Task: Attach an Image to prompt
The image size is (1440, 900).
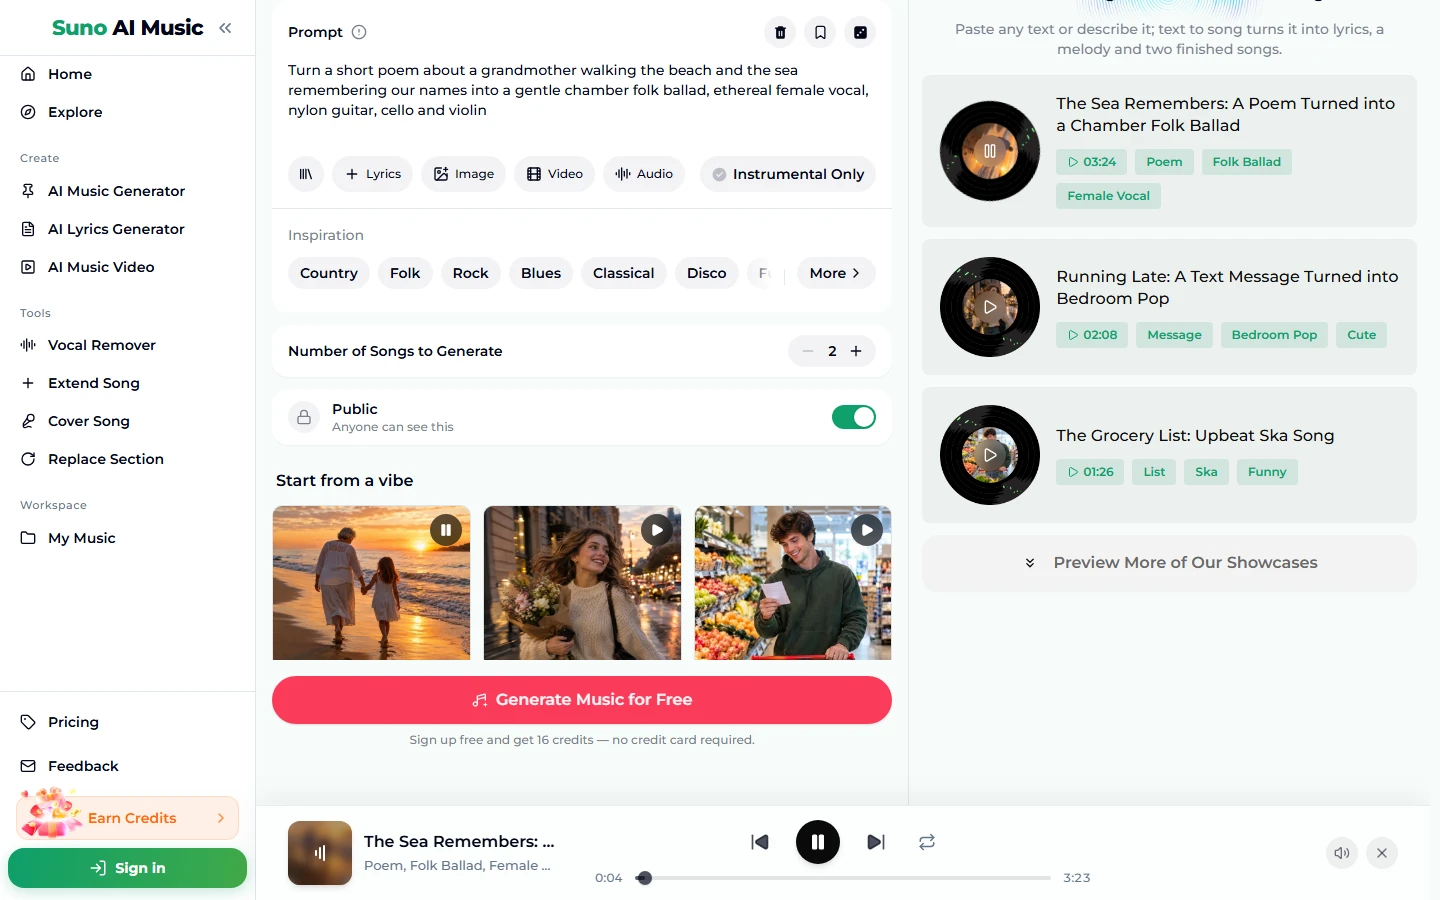Action: tap(464, 174)
